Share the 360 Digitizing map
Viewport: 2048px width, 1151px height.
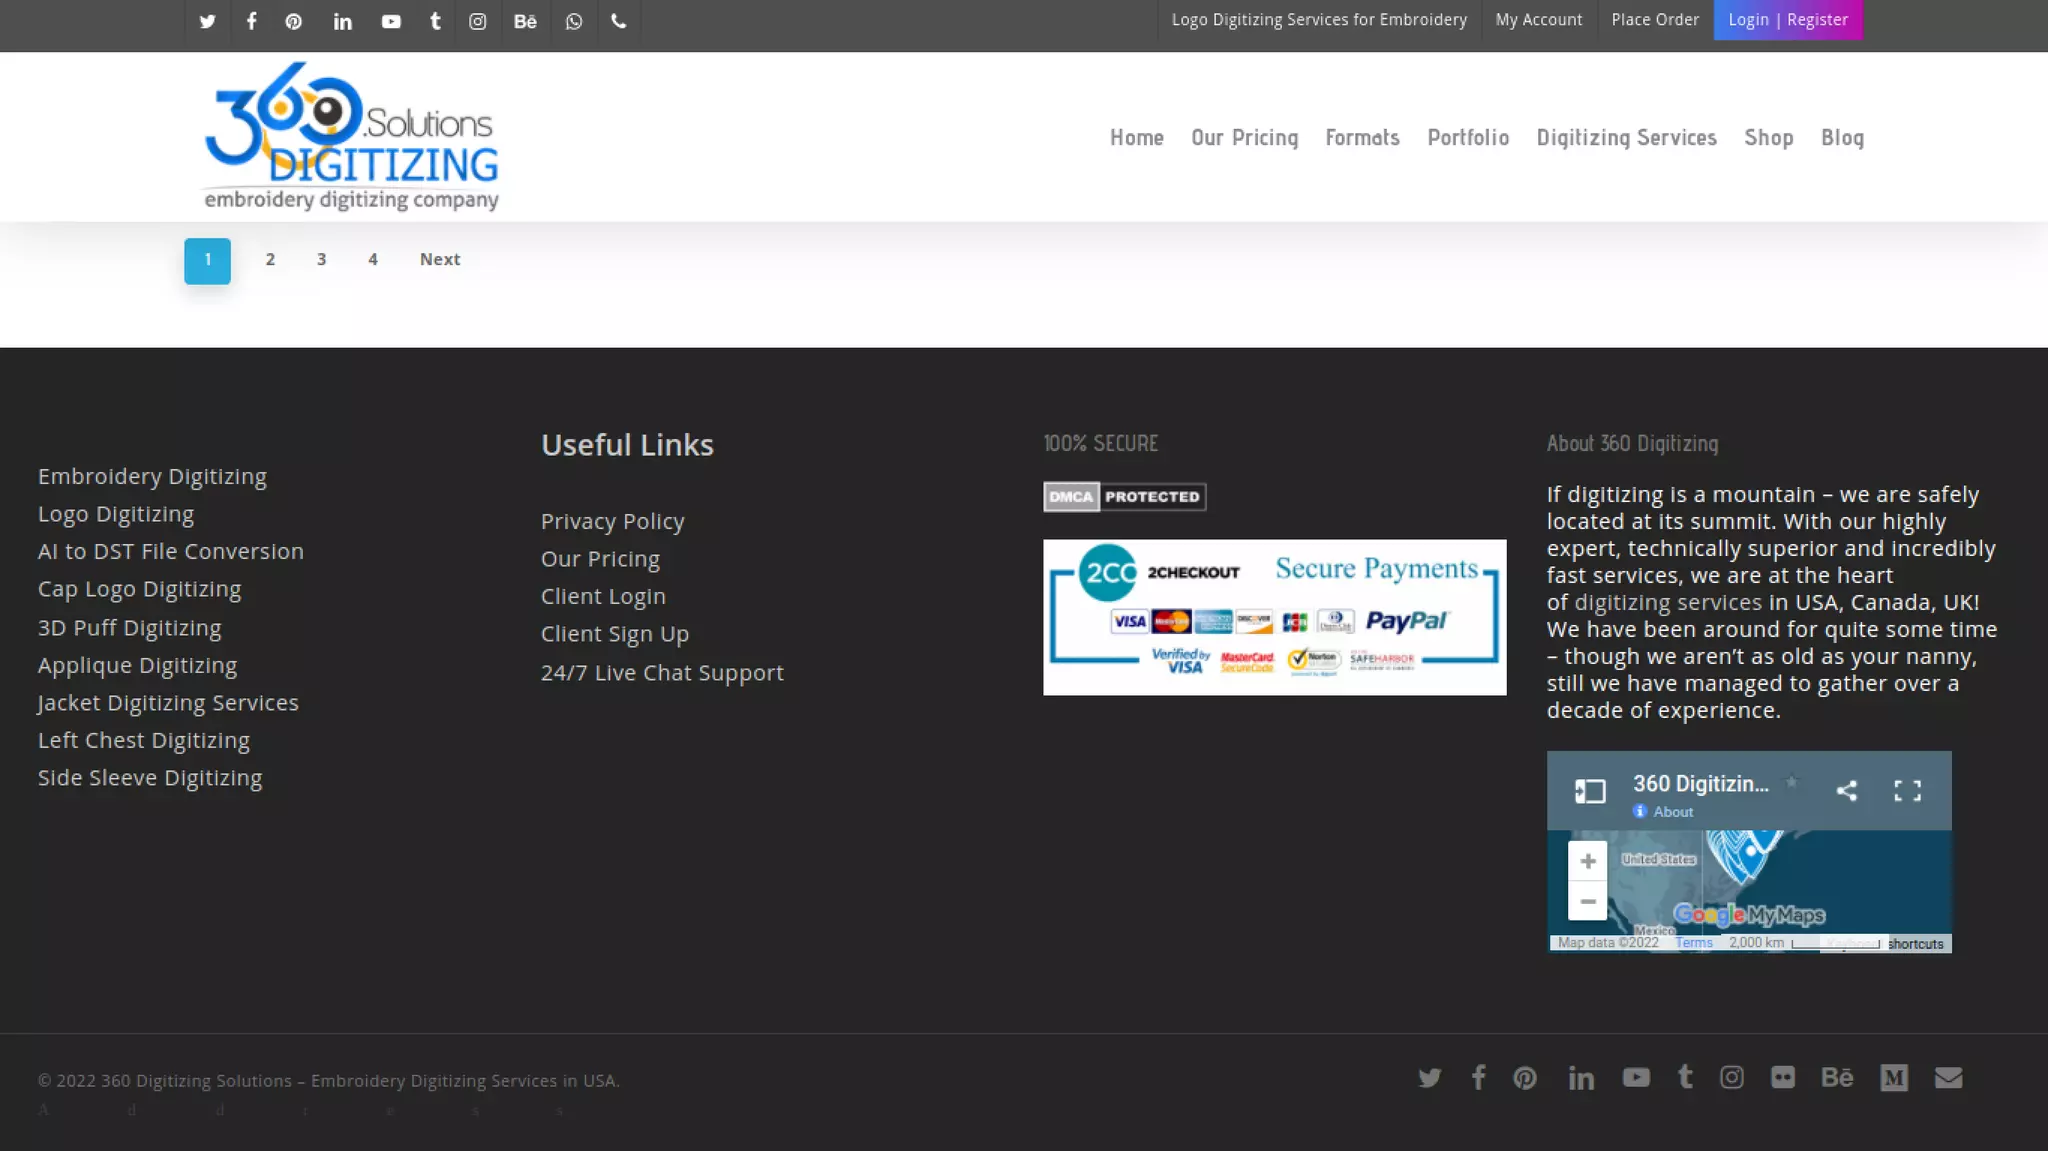1846,791
